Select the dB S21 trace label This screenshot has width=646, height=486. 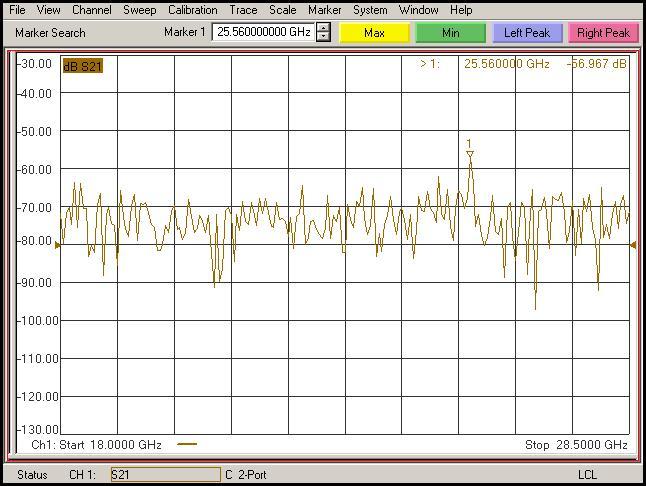[x=82, y=66]
